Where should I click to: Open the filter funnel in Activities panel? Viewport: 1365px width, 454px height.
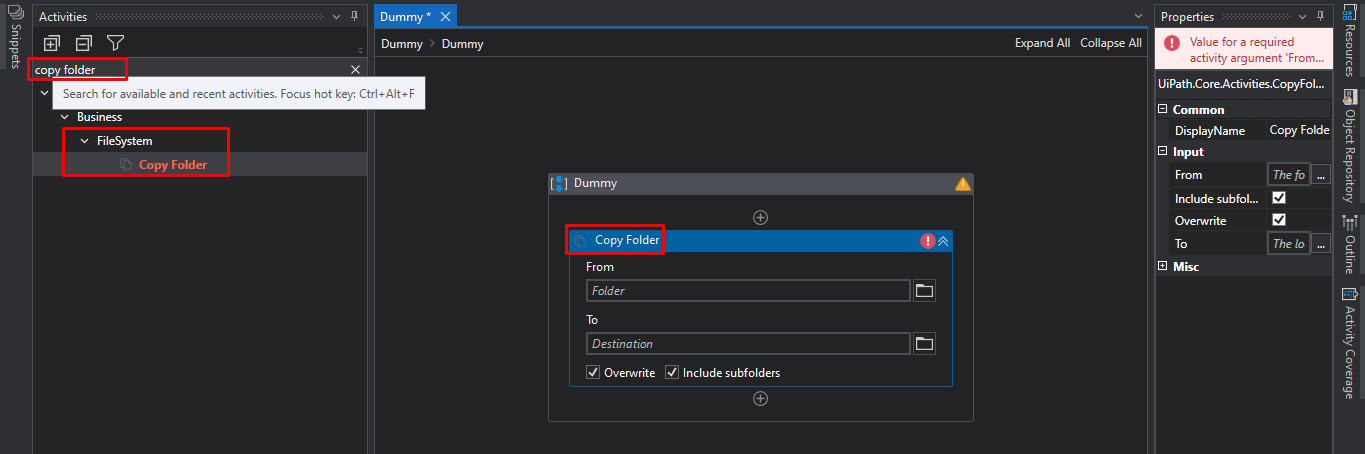[x=116, y=43]
